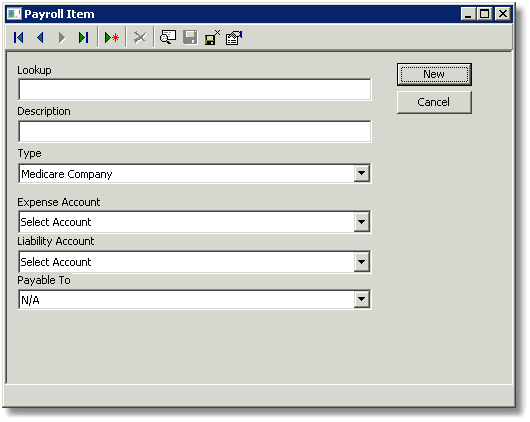Screen dimensions: 530x422
Task: Focus the Lookup text field
Action: coord(195,90)
